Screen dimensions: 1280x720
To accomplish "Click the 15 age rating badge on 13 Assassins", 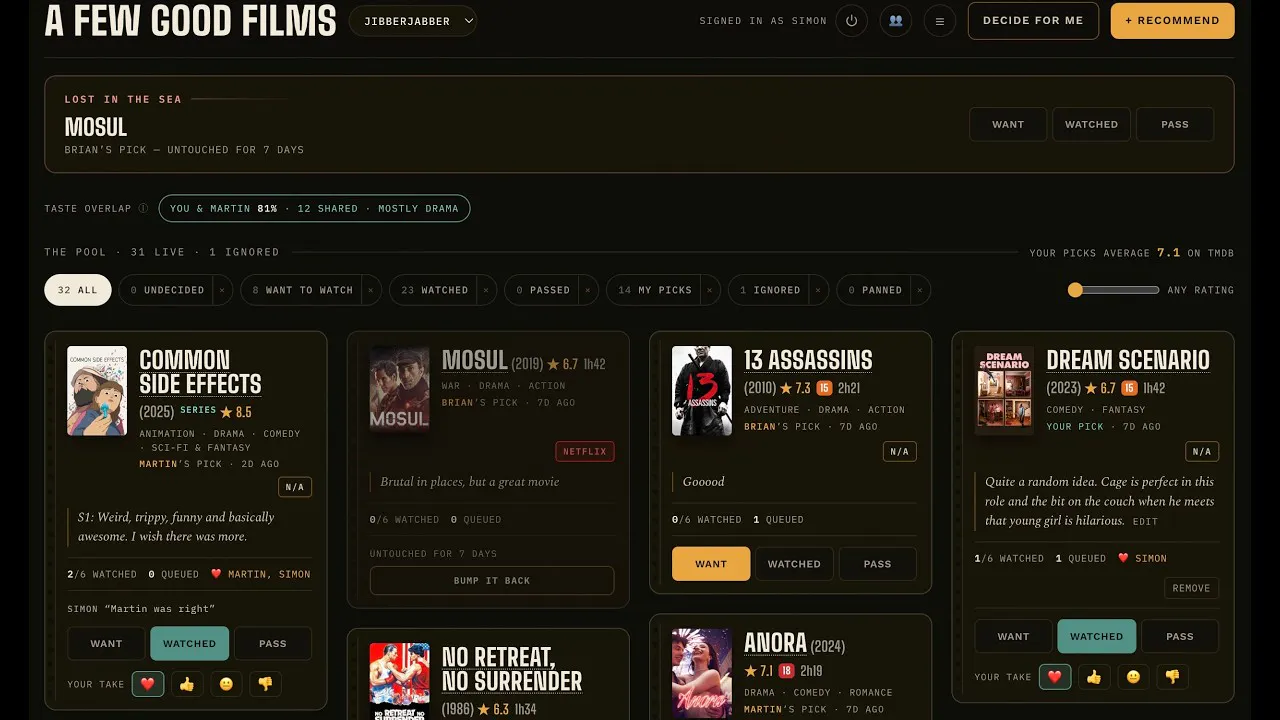I will click(x=824, y=388).
